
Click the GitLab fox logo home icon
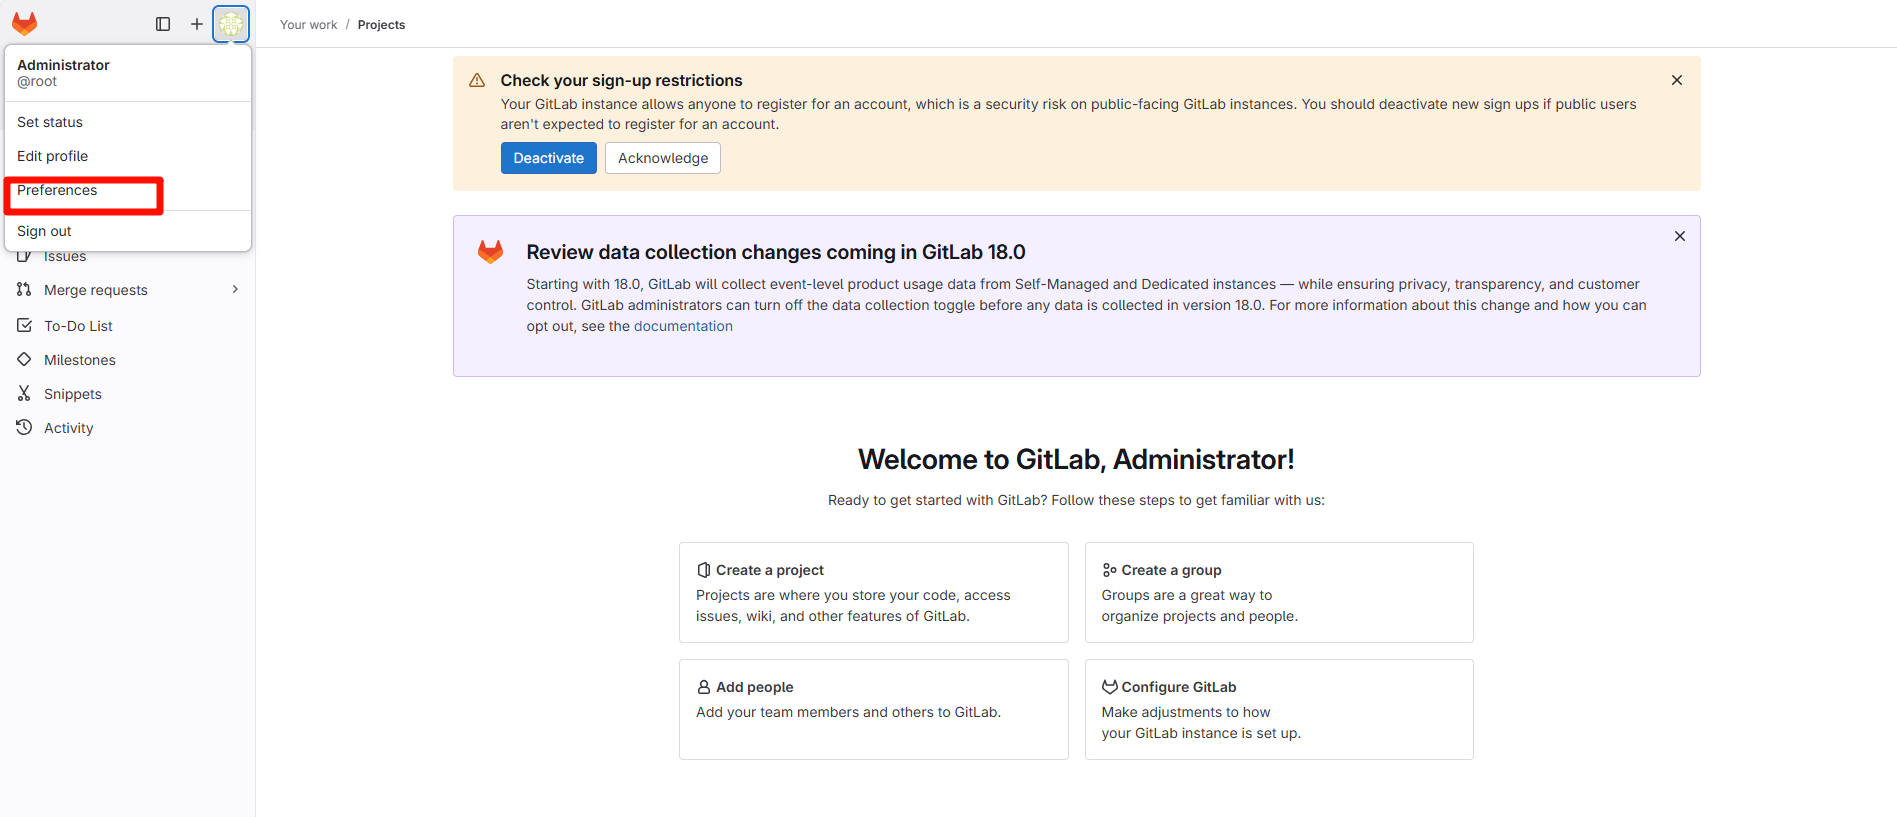point(25,23)
